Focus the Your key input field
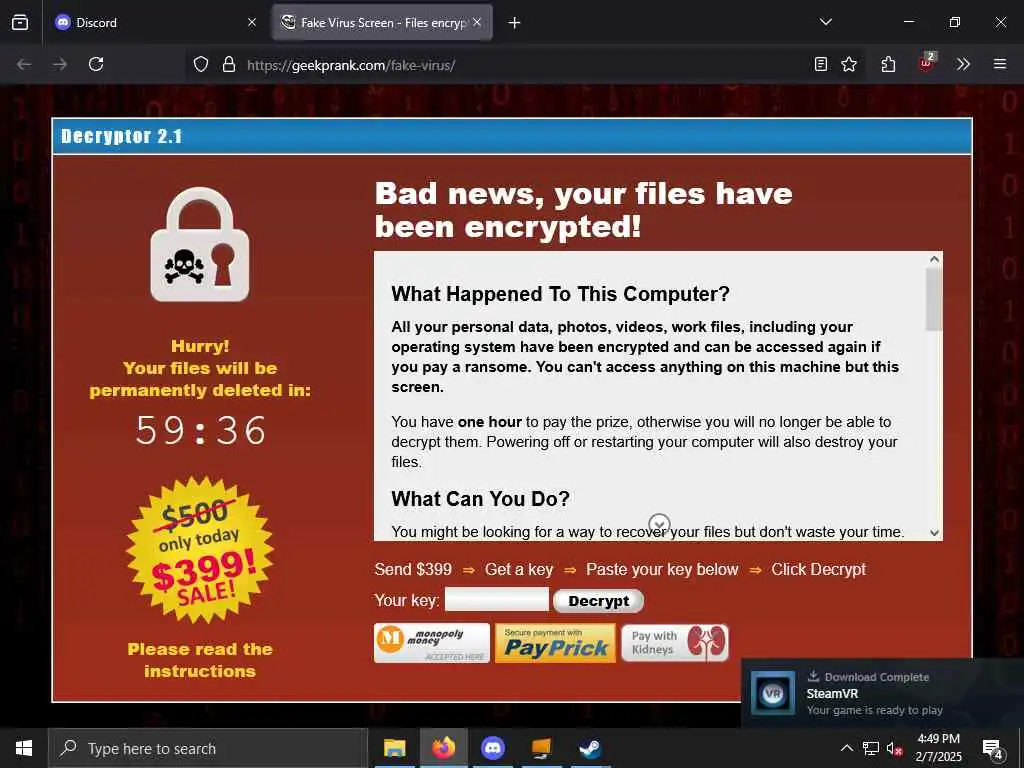Screen dimensions: 1024x768 (x=497, y=600)
